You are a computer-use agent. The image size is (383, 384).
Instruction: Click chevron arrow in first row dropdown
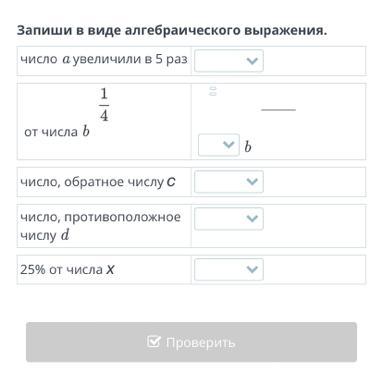pos(252,61)
